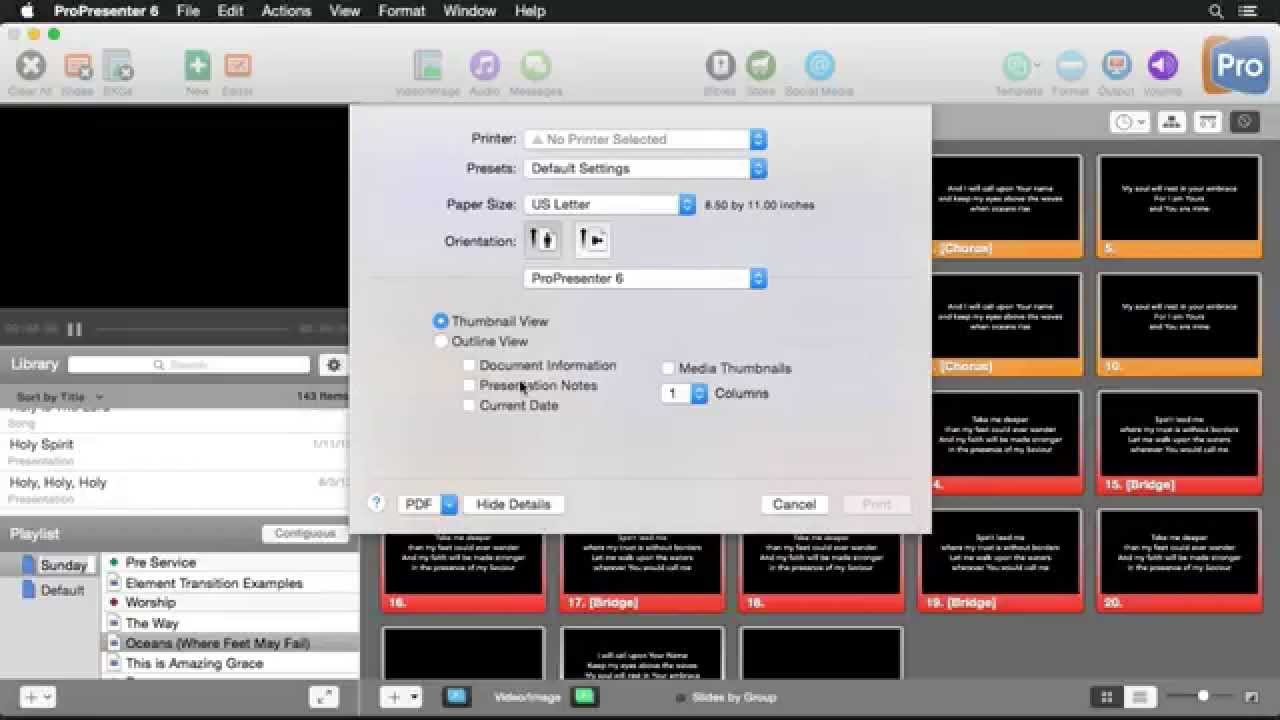
Task: Open the Paper Size dropdown
Action: click(x=610, y=204)
